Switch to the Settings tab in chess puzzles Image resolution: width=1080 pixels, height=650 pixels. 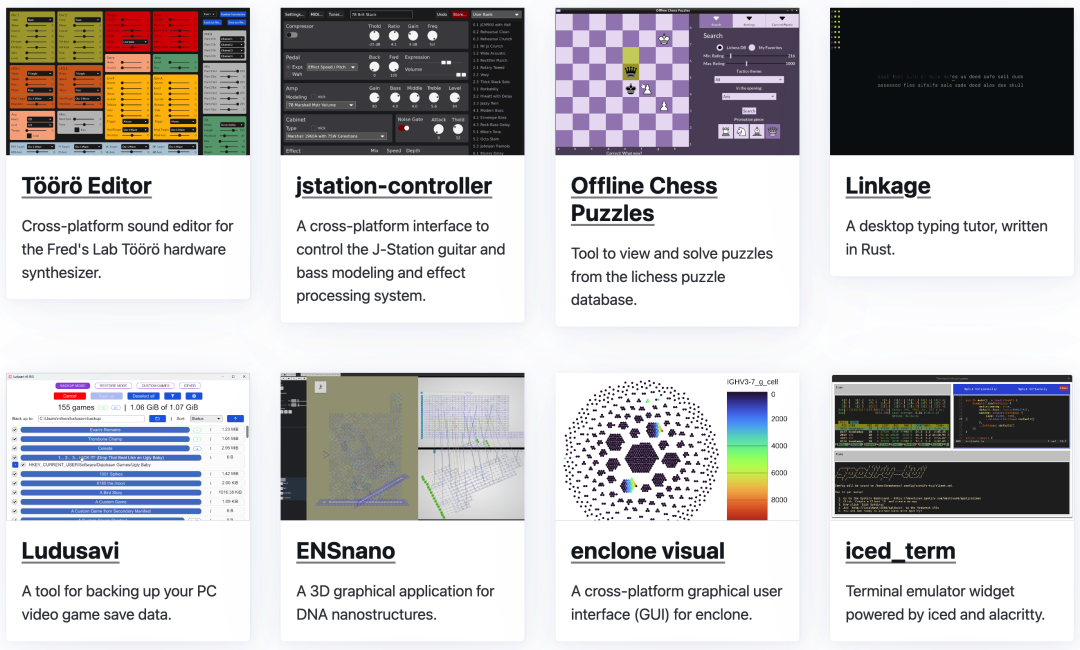coord(749,21)
